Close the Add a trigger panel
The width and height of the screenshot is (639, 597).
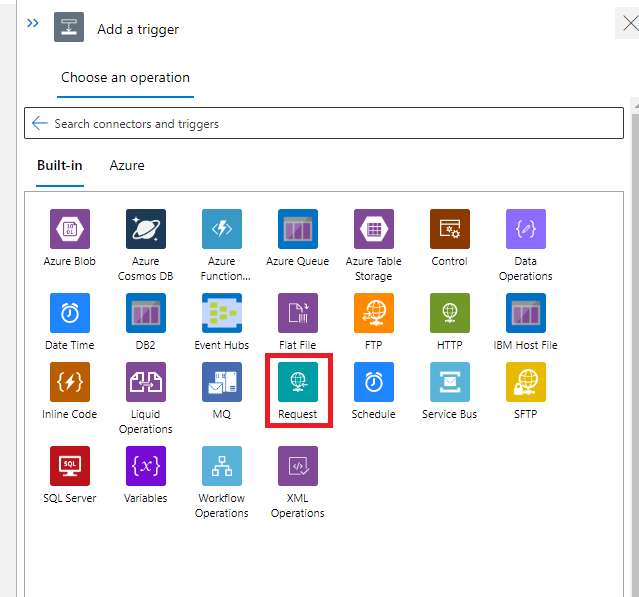pyautogui.click(x=630, y=23)
